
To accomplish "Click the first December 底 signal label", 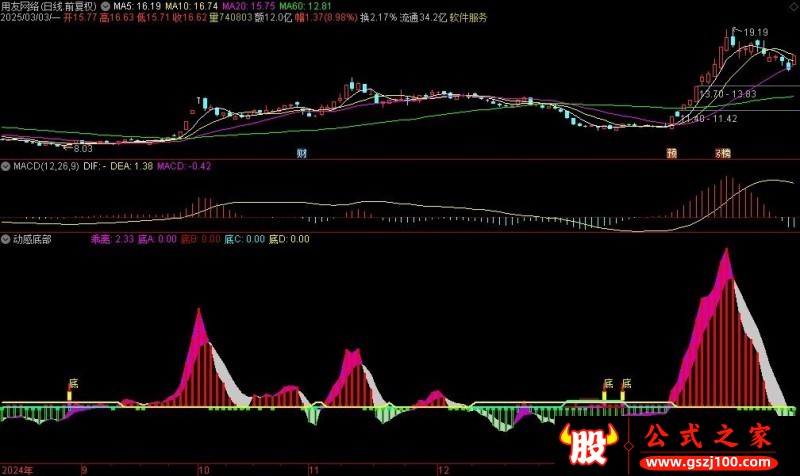I will click(608, 384).
